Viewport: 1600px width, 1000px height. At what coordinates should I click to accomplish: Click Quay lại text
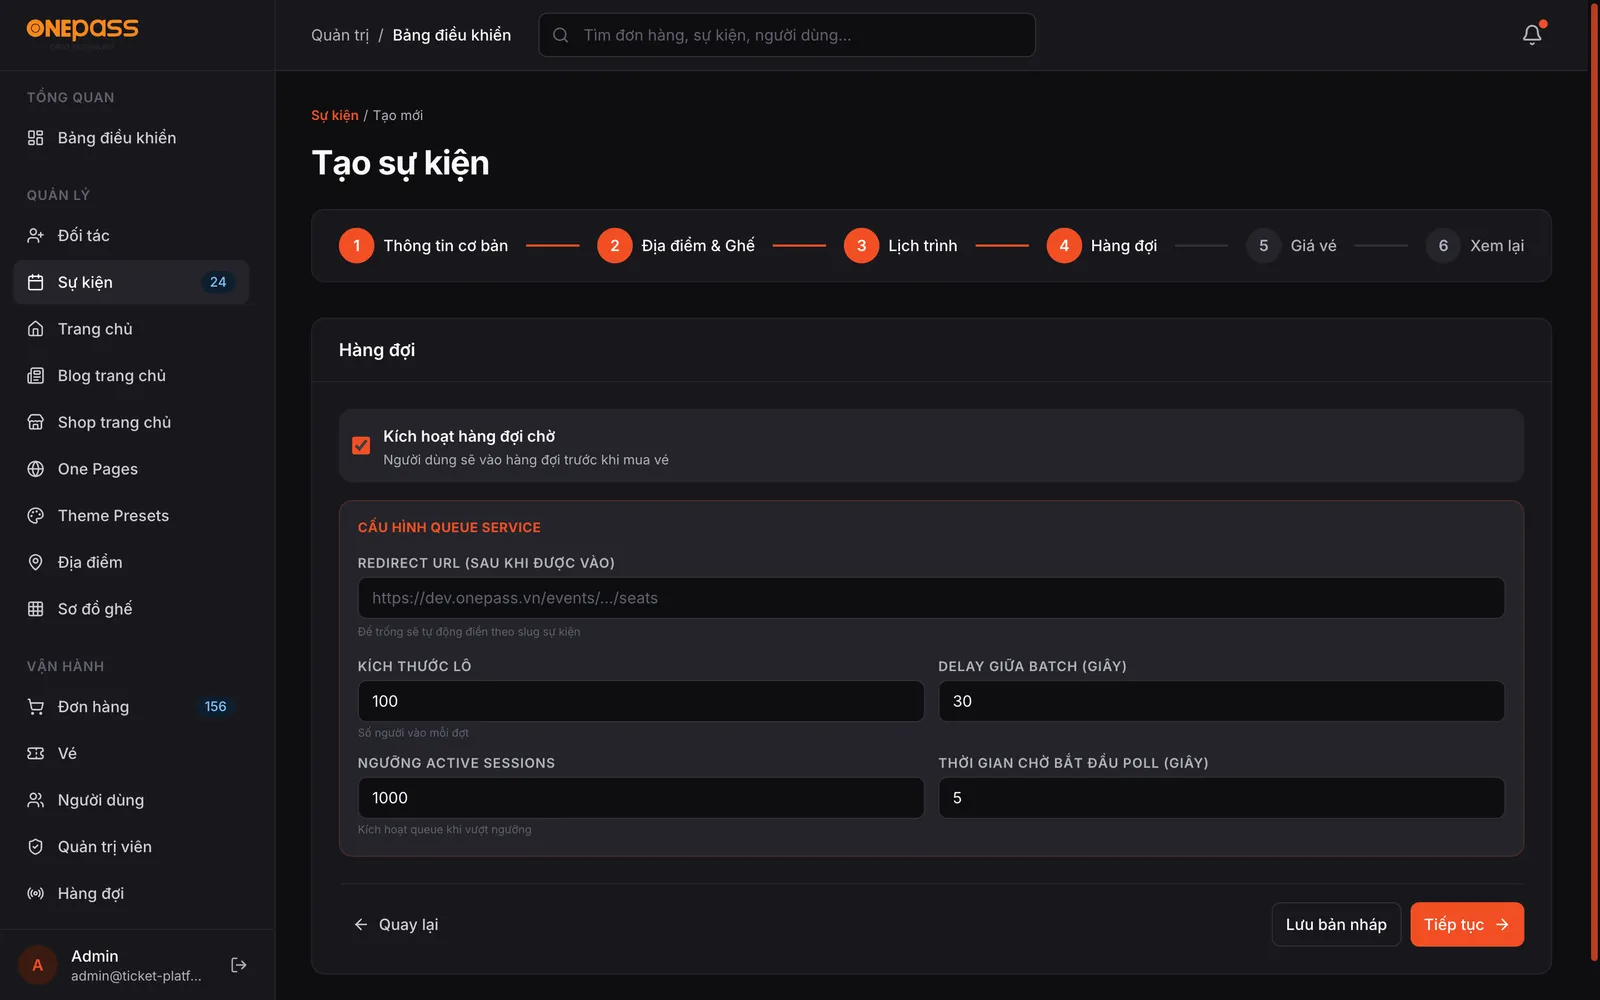tap(408, 925)
